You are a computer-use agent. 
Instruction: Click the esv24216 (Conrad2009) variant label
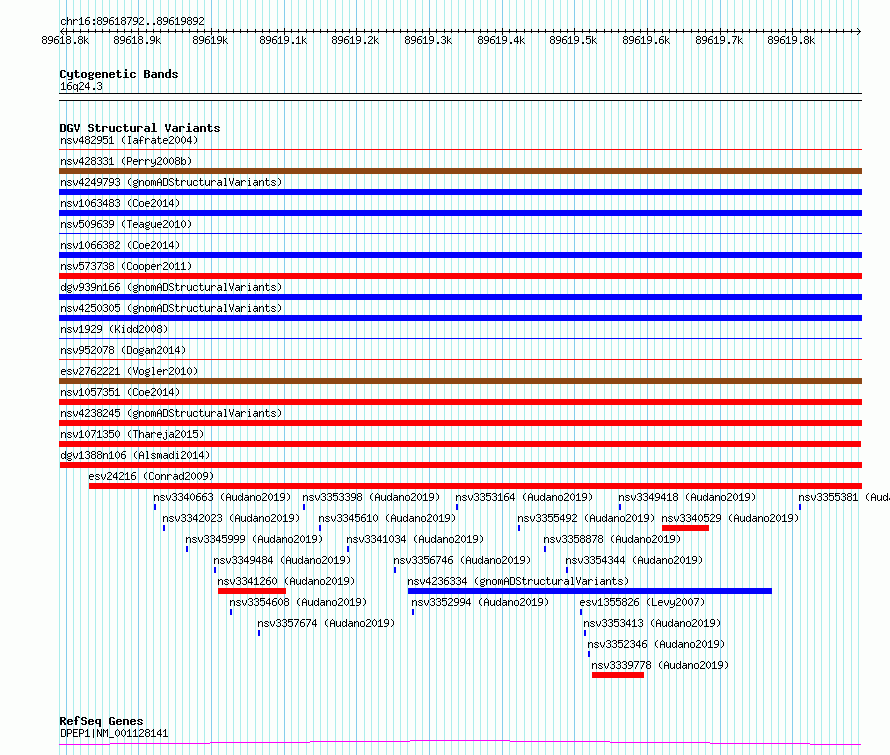pyautogui.click(x=151, y=476)
